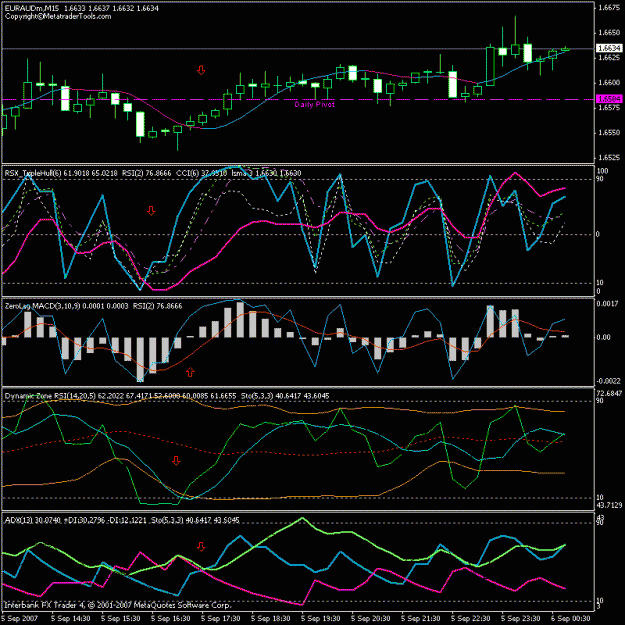Click the RSX_TripleHull(6) indicator label
Screen dimensions: 625x625
click(33, 173)
